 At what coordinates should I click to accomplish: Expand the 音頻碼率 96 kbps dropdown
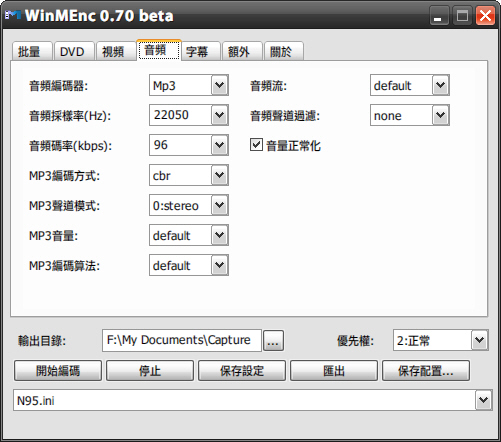click(220, 145)
